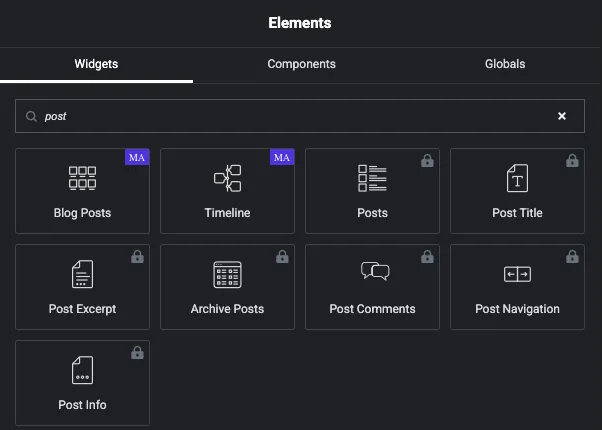Open the Components tab
602x430 pixels.
pyautogui.click(x=301, y=64)
